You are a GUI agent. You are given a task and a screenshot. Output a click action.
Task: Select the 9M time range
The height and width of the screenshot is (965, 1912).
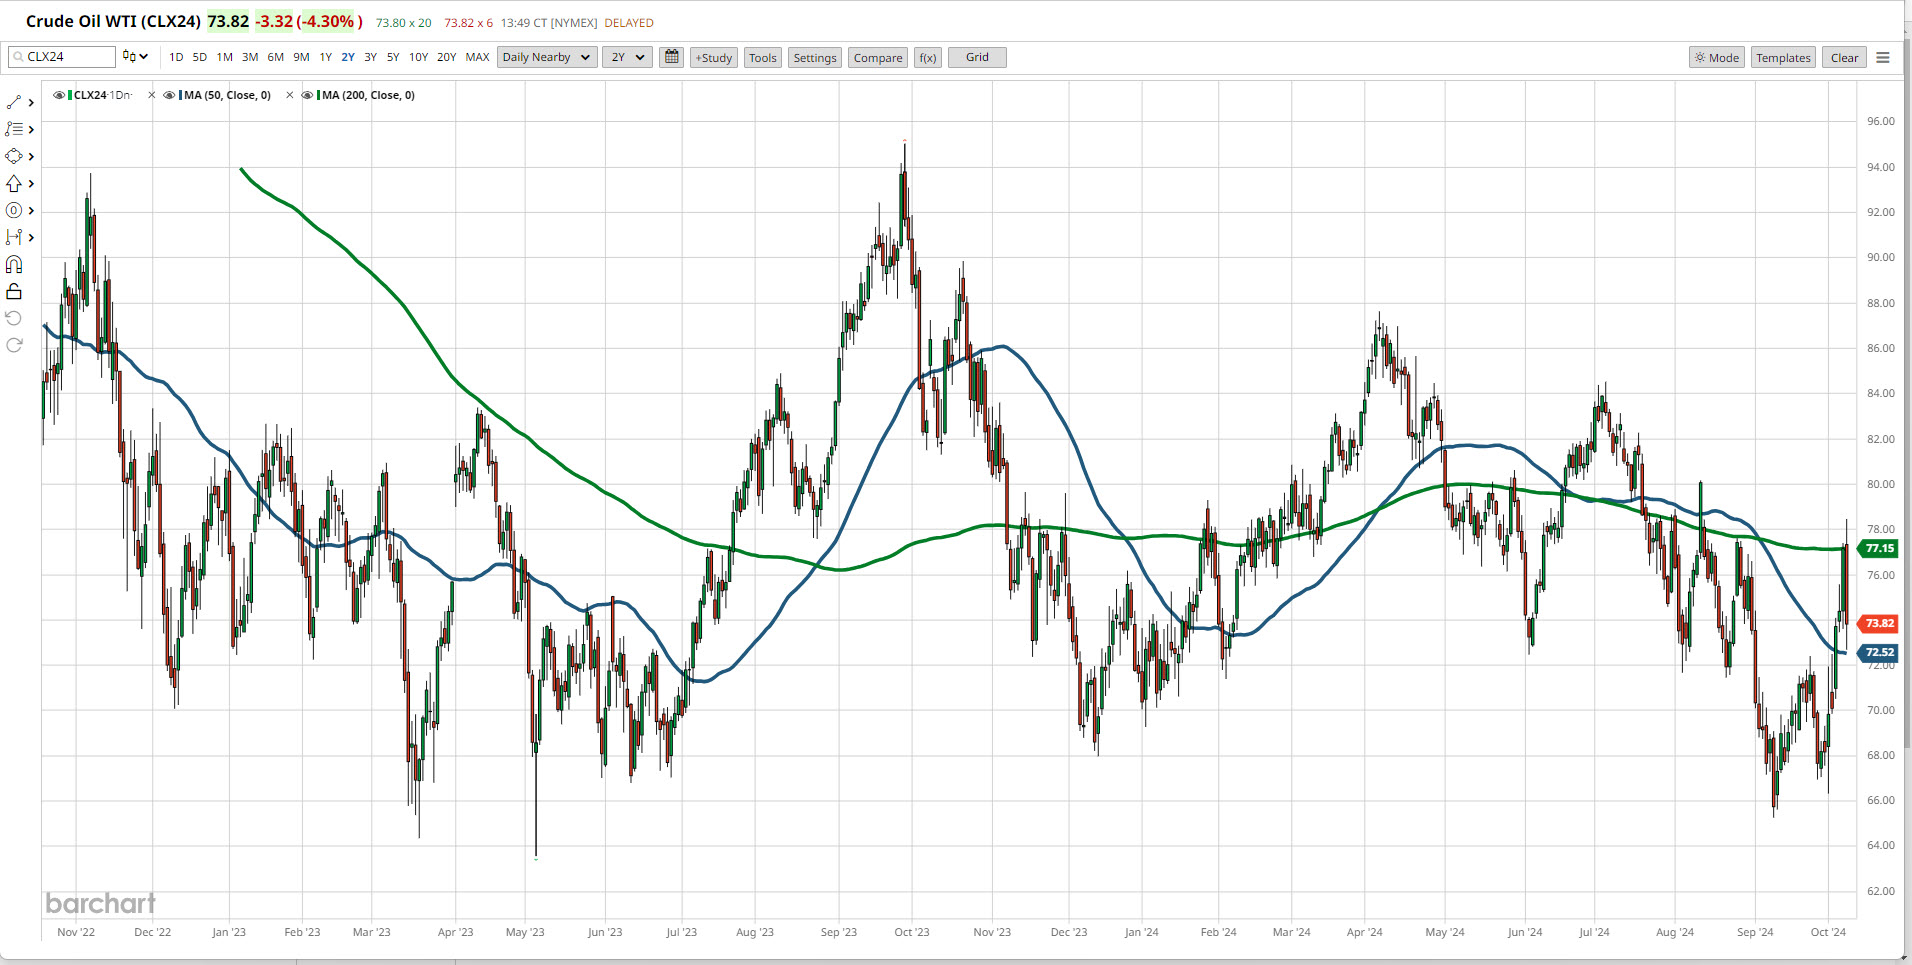pos(301,57)
